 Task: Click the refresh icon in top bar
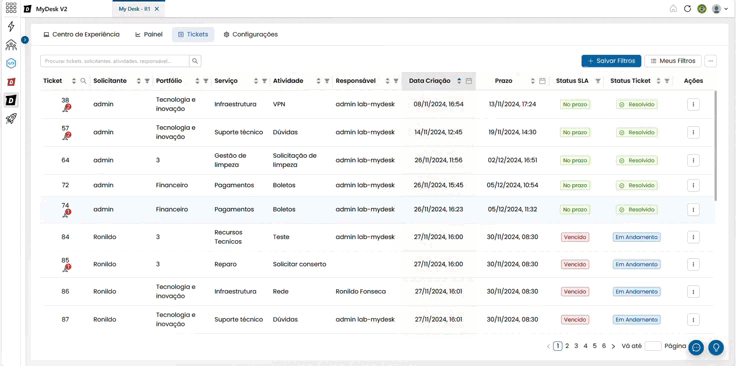click(x=687, y=8)
